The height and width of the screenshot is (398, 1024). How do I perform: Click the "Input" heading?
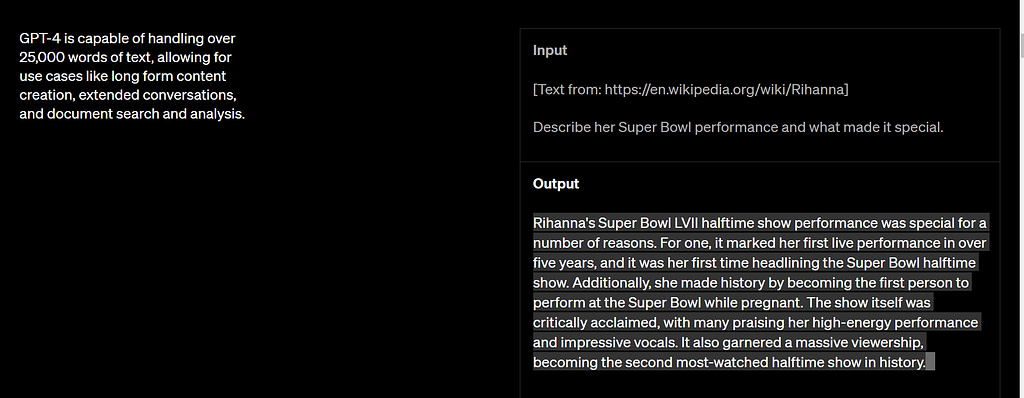(x=550, y=50)
